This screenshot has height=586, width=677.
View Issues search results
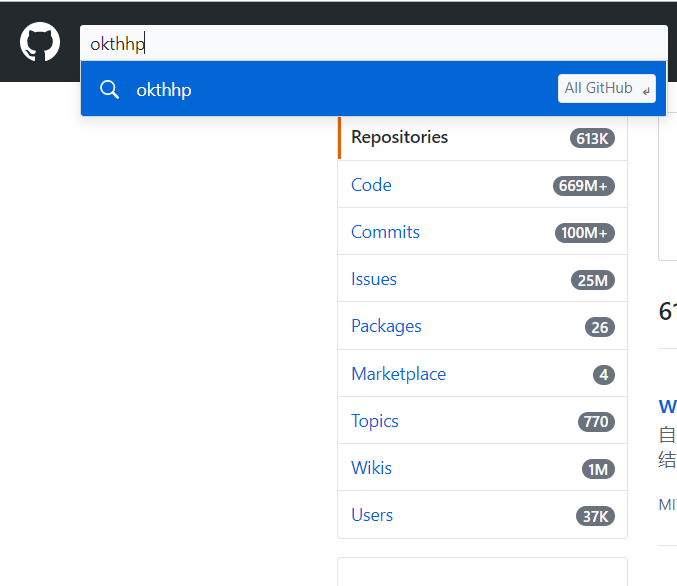pos(374,279)
